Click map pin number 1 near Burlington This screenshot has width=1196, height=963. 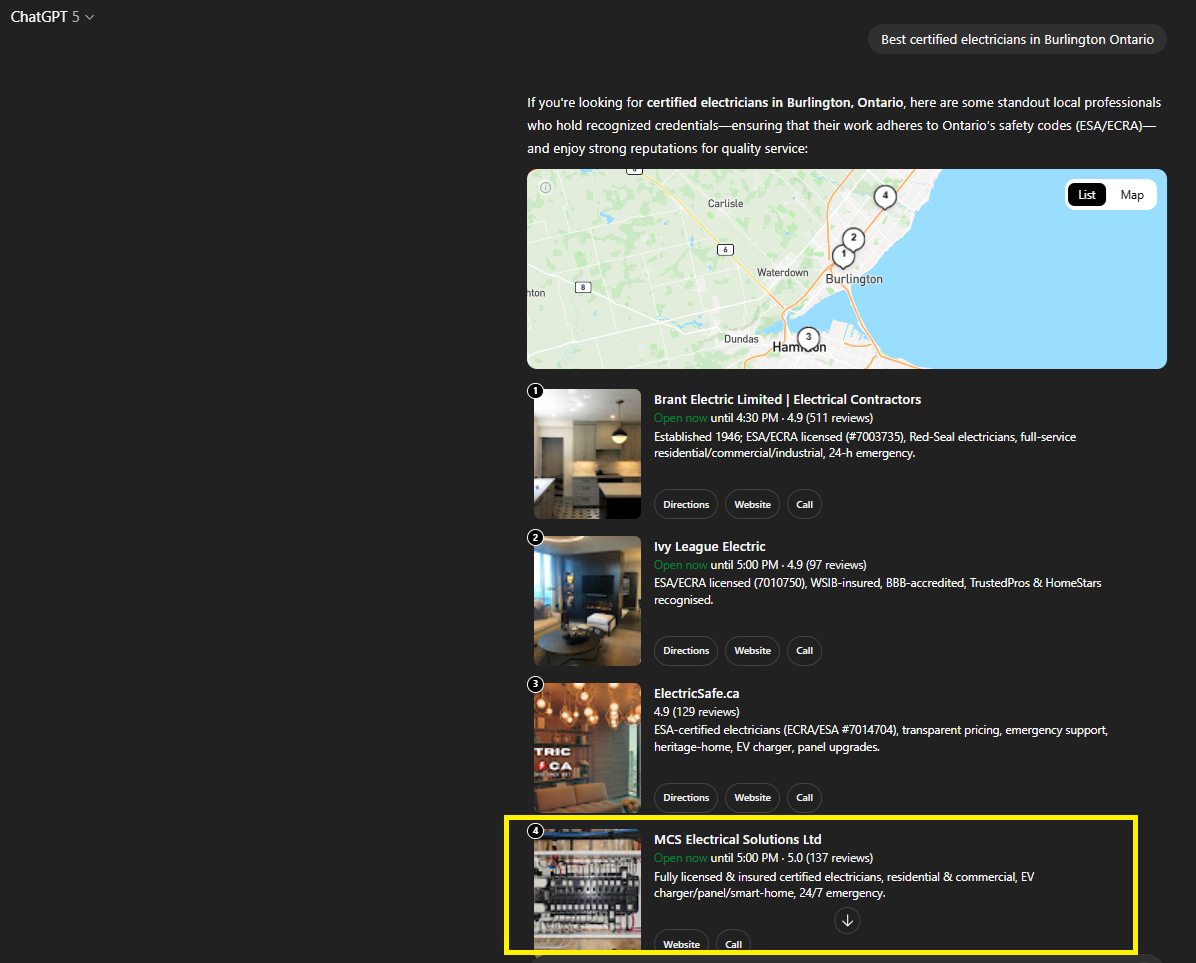coord(843,255)
